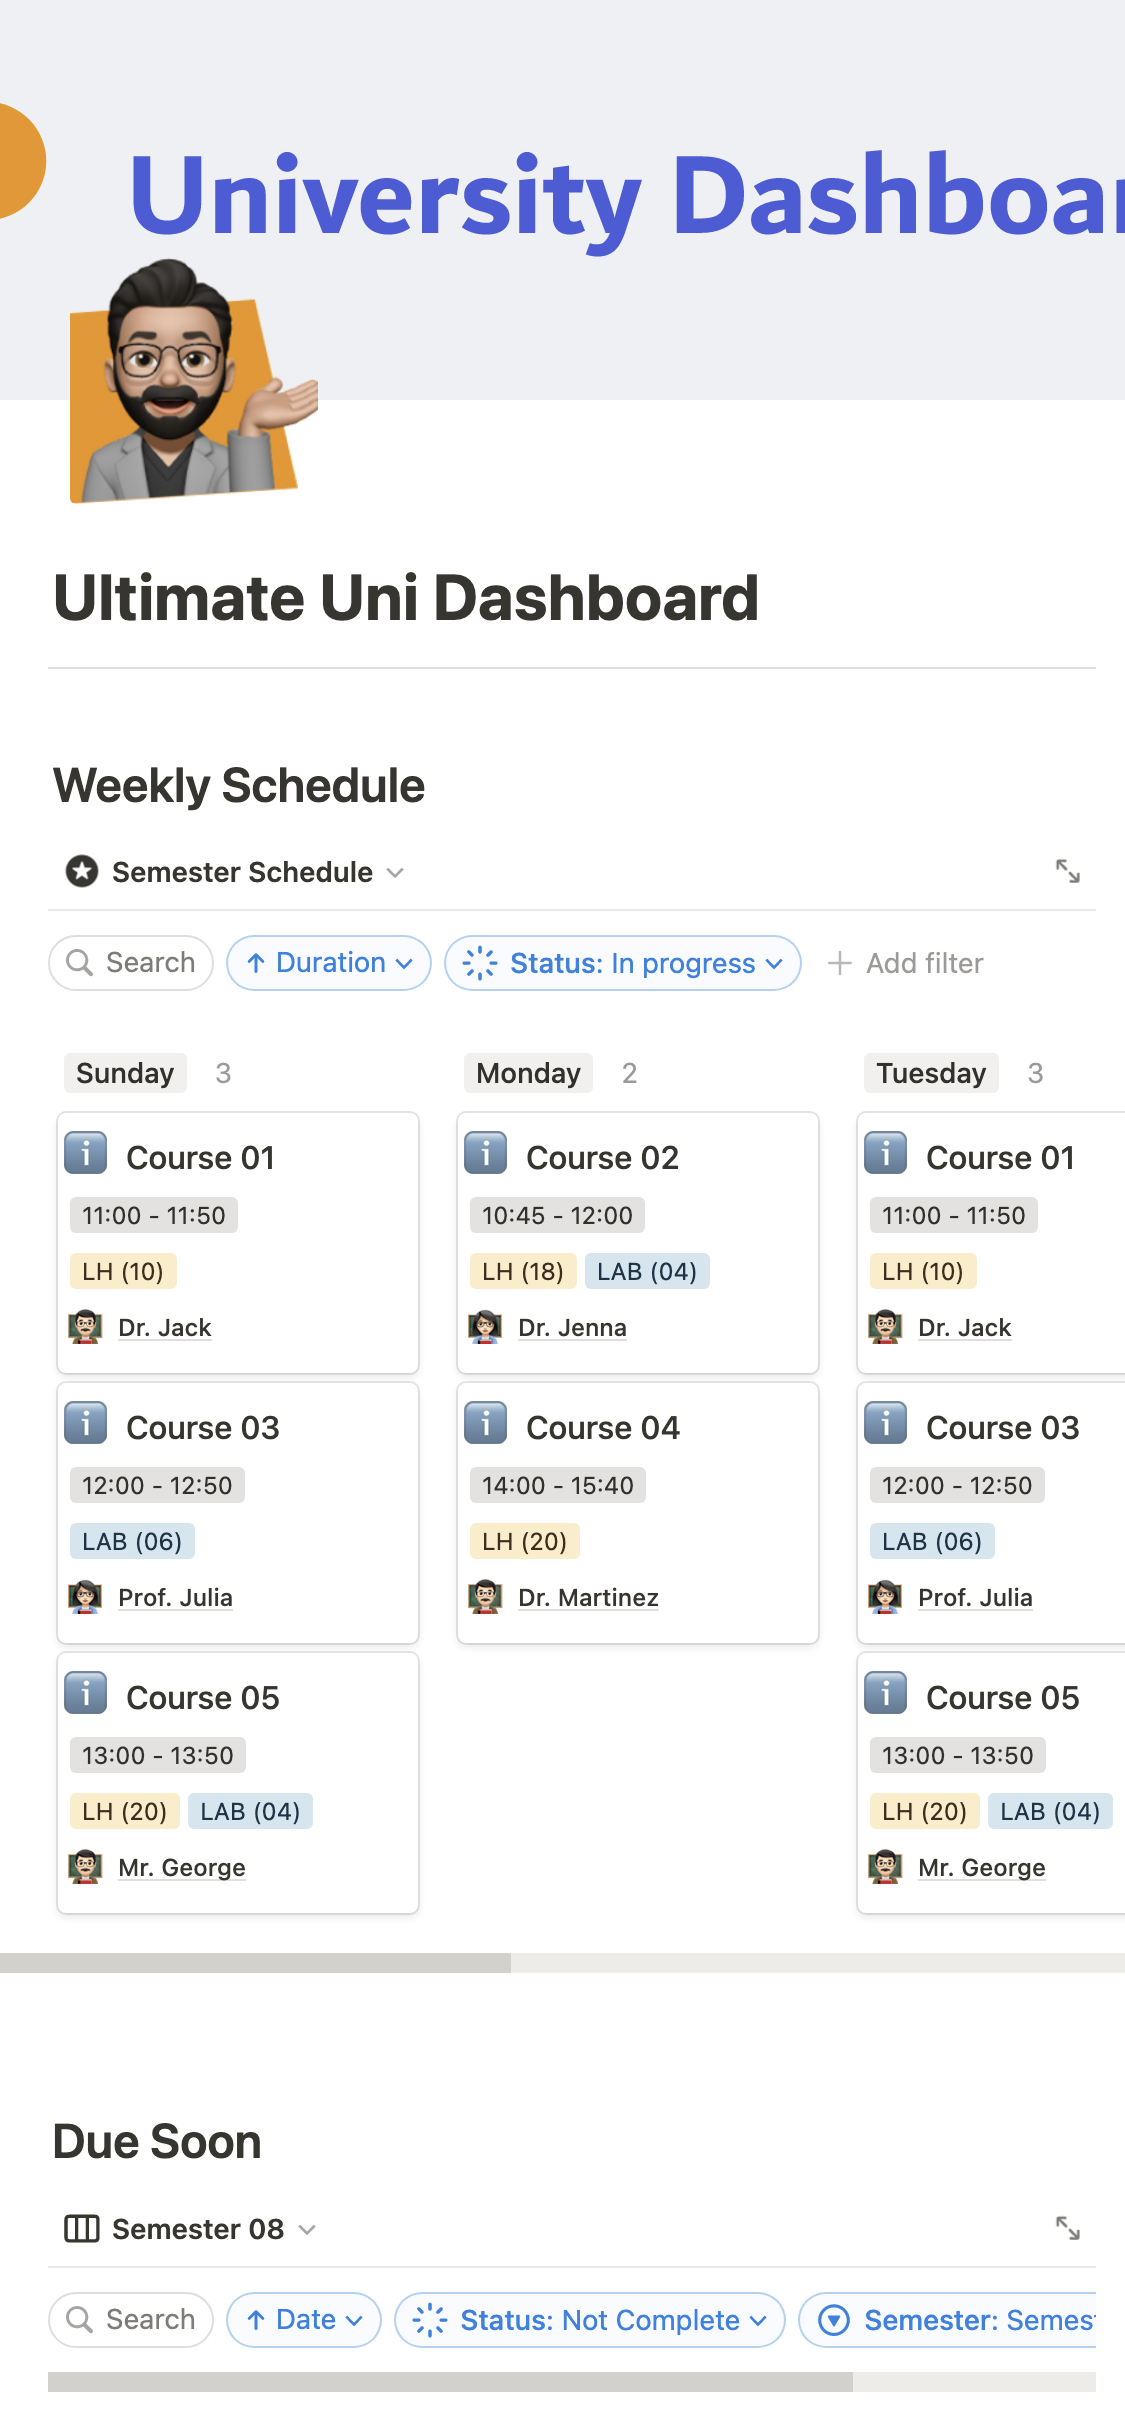The width and height of the screenshot is (1125, 2436).
Task: Click the info icon on Monday's Course 04
Action: (486, 1423)
